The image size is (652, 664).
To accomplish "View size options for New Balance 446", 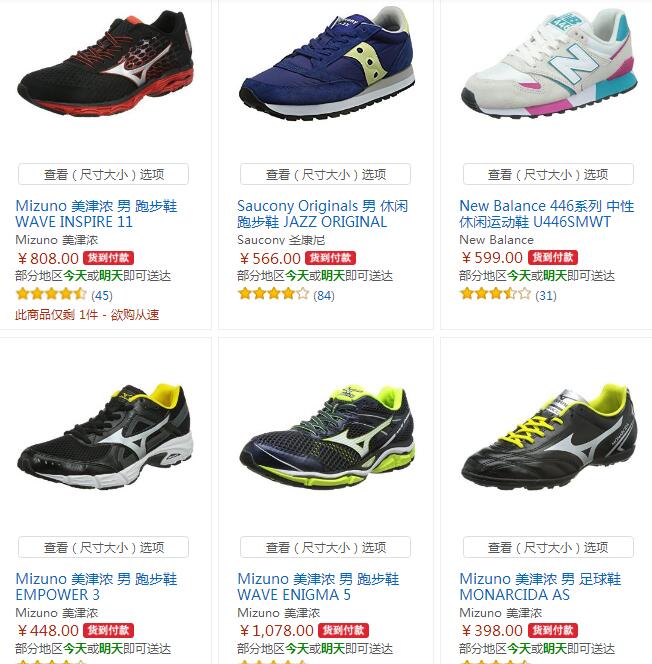I will (x=548, y=174).
